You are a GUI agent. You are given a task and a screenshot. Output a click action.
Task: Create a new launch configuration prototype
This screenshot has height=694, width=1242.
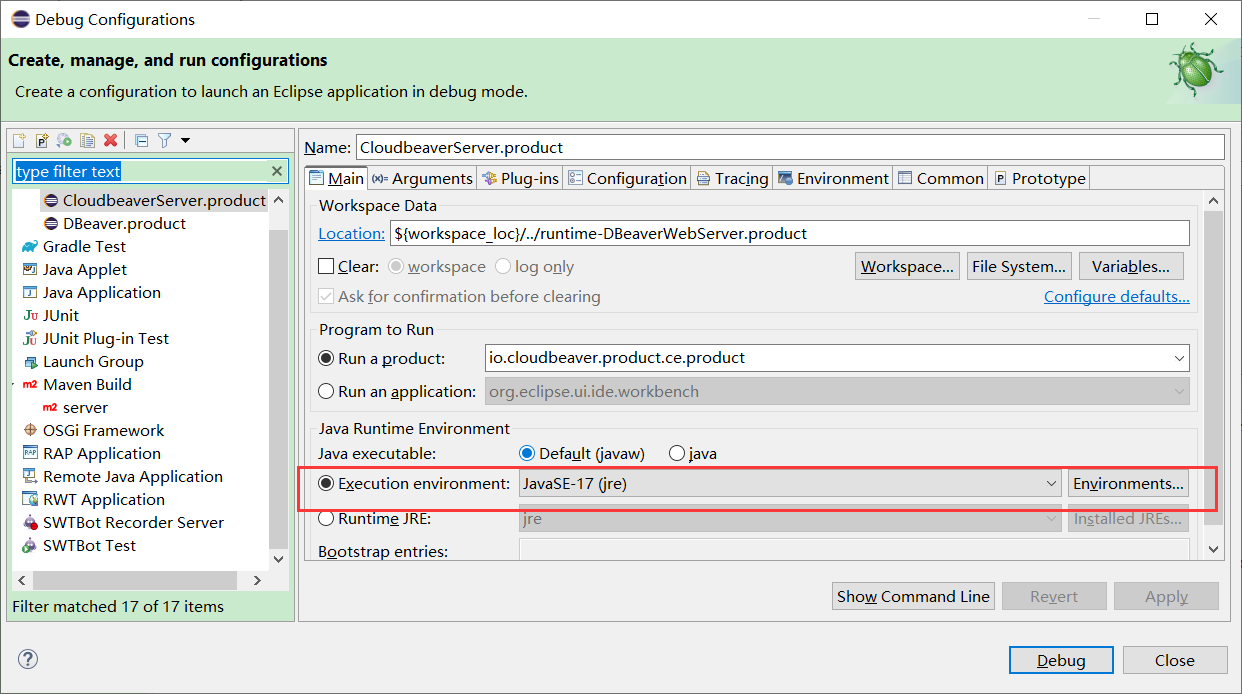[x=41, y=140]
